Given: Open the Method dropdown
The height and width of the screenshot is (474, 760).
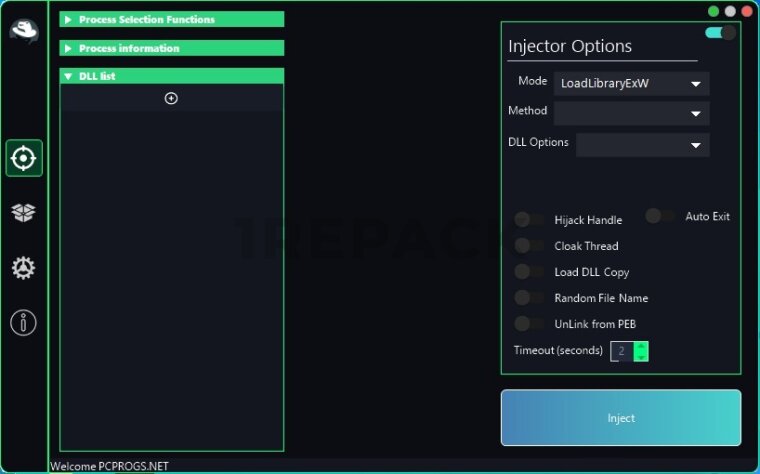Looking at the screenshot, I should [632, 113].
